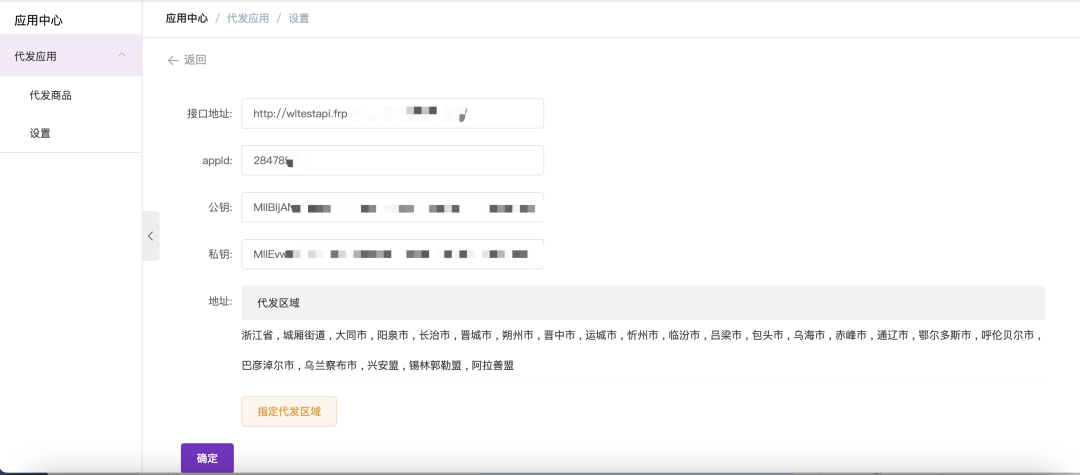This screenshot has height=475, width=1080.
Task: Click the 返回 back link
Action: 195,60
